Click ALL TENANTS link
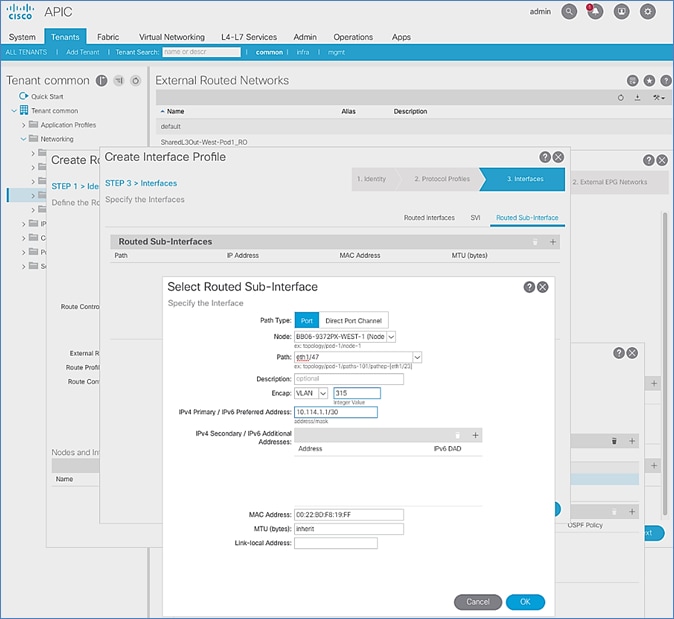The width and height of the screenshot is (674, 619). tap(26, 52)
